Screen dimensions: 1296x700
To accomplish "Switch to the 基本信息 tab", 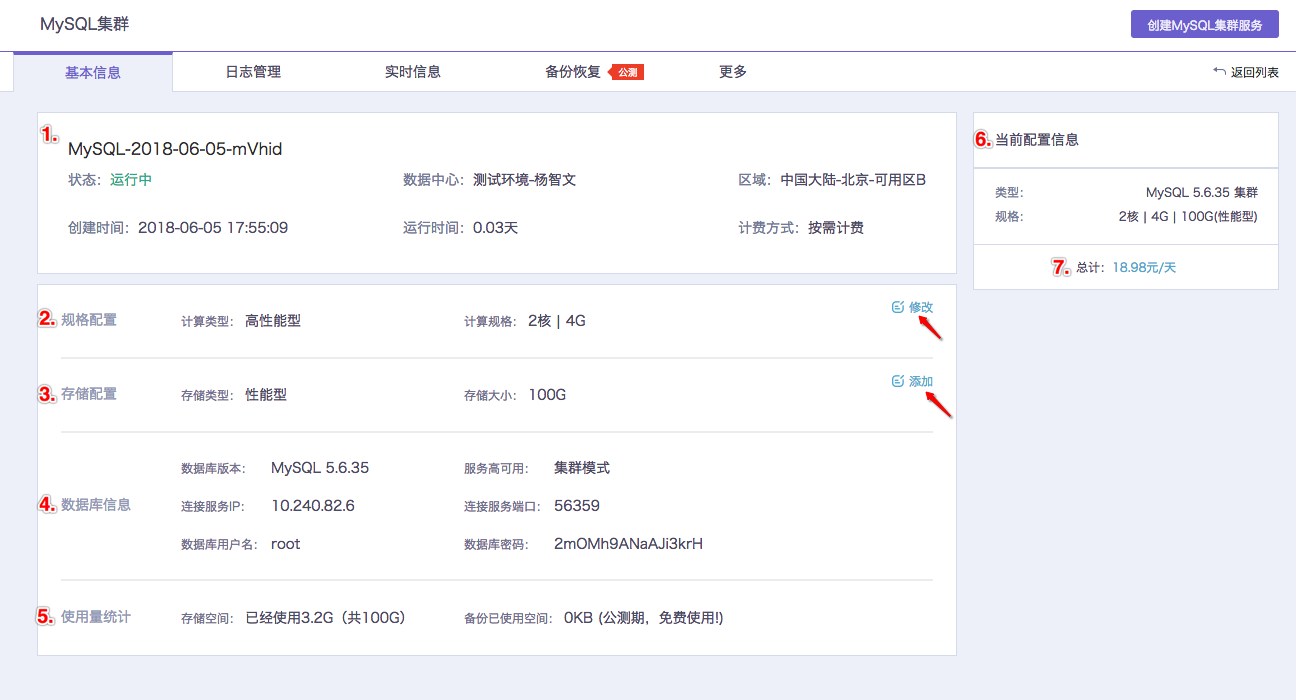I will point(93,72).
